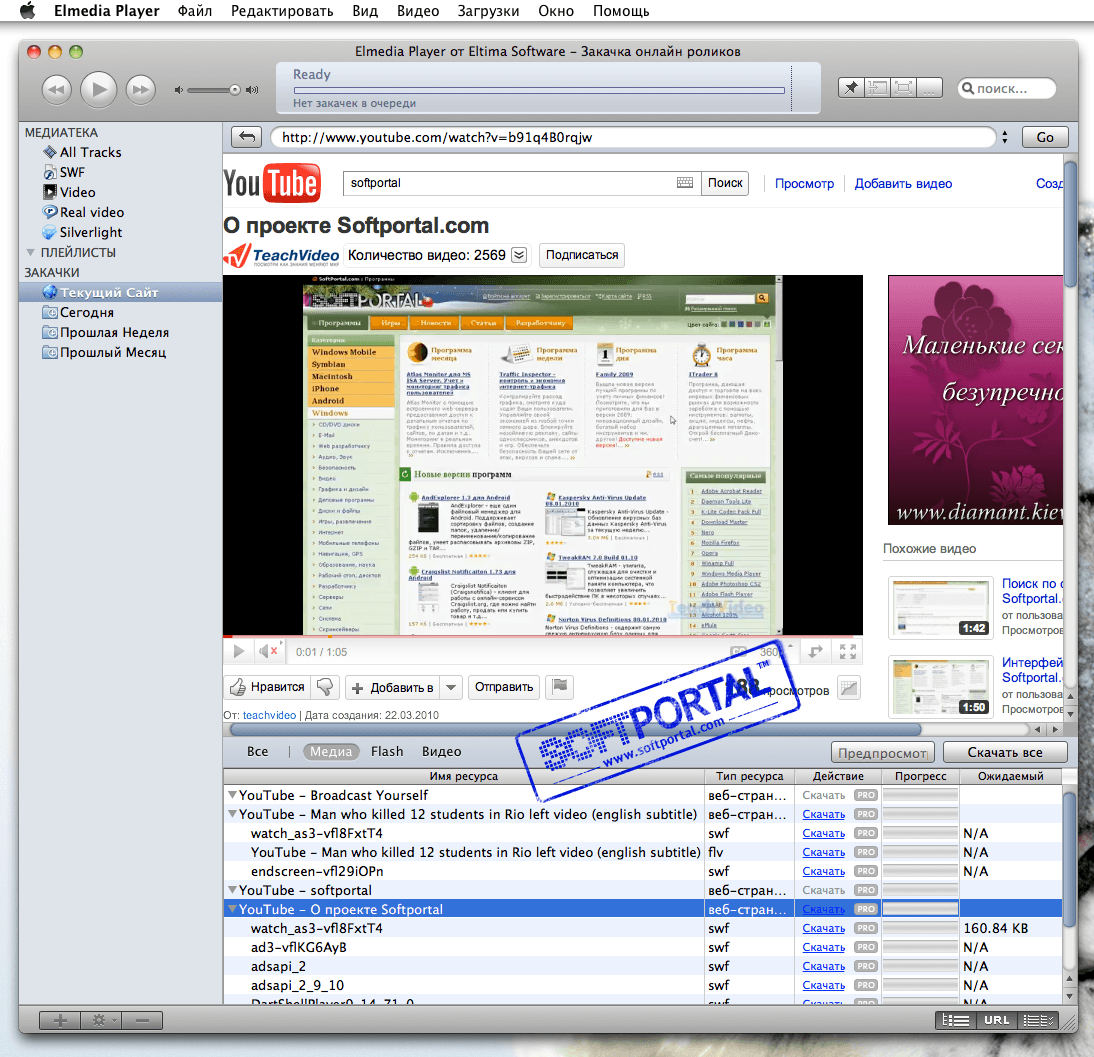Open the Файл menu in menu bar

click(195, 11)
